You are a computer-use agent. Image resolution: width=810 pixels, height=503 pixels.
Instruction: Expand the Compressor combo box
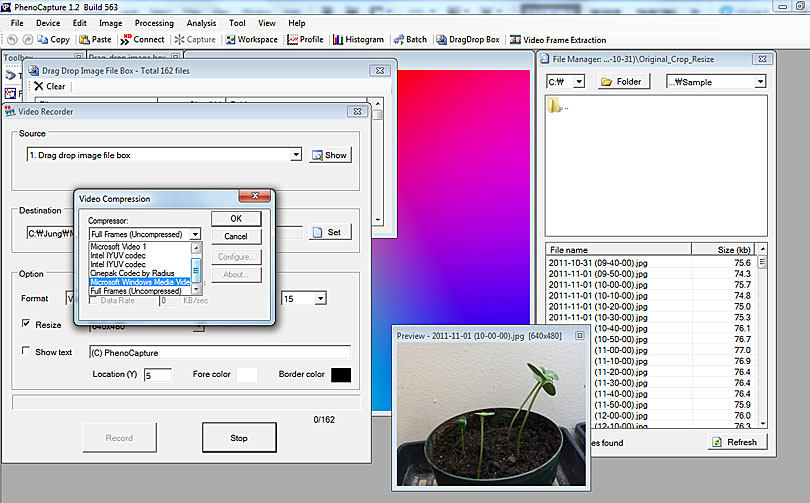(x=195, y=234)
